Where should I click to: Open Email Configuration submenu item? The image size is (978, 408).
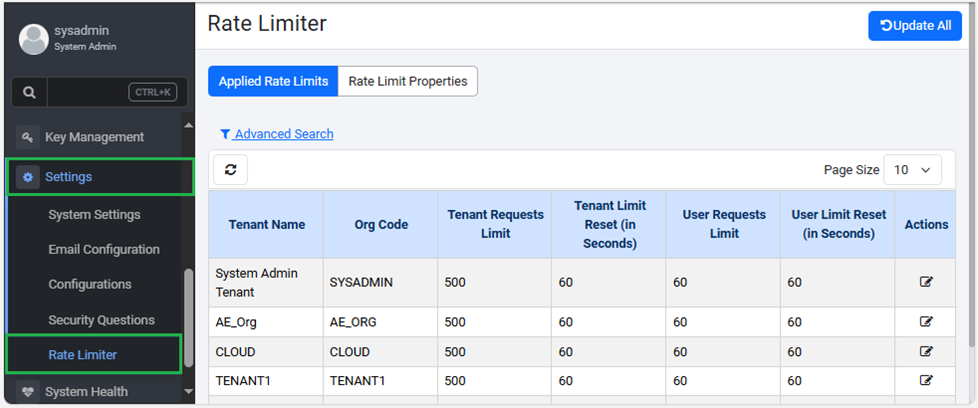point(104,250)
